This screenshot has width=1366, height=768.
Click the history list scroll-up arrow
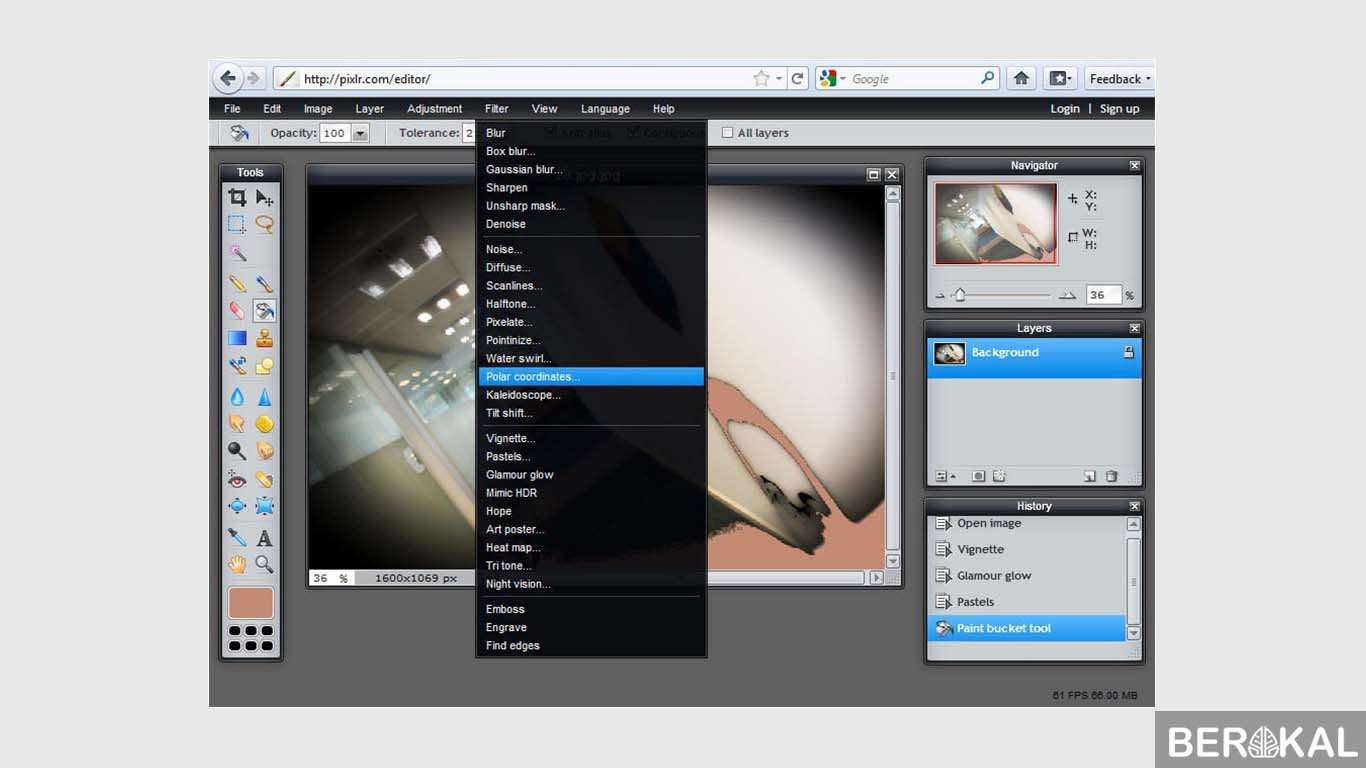click(x=1134, y=524)
